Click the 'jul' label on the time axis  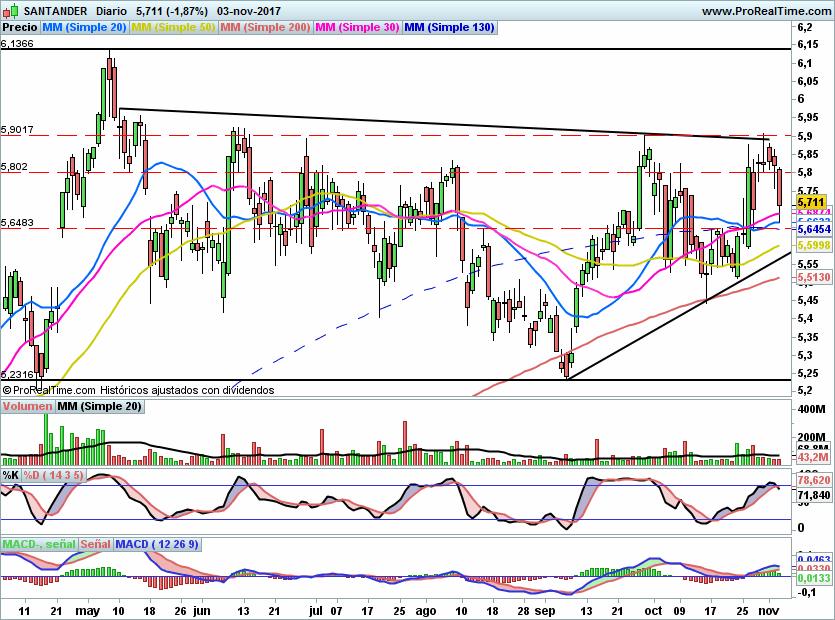tap(316, 611)
